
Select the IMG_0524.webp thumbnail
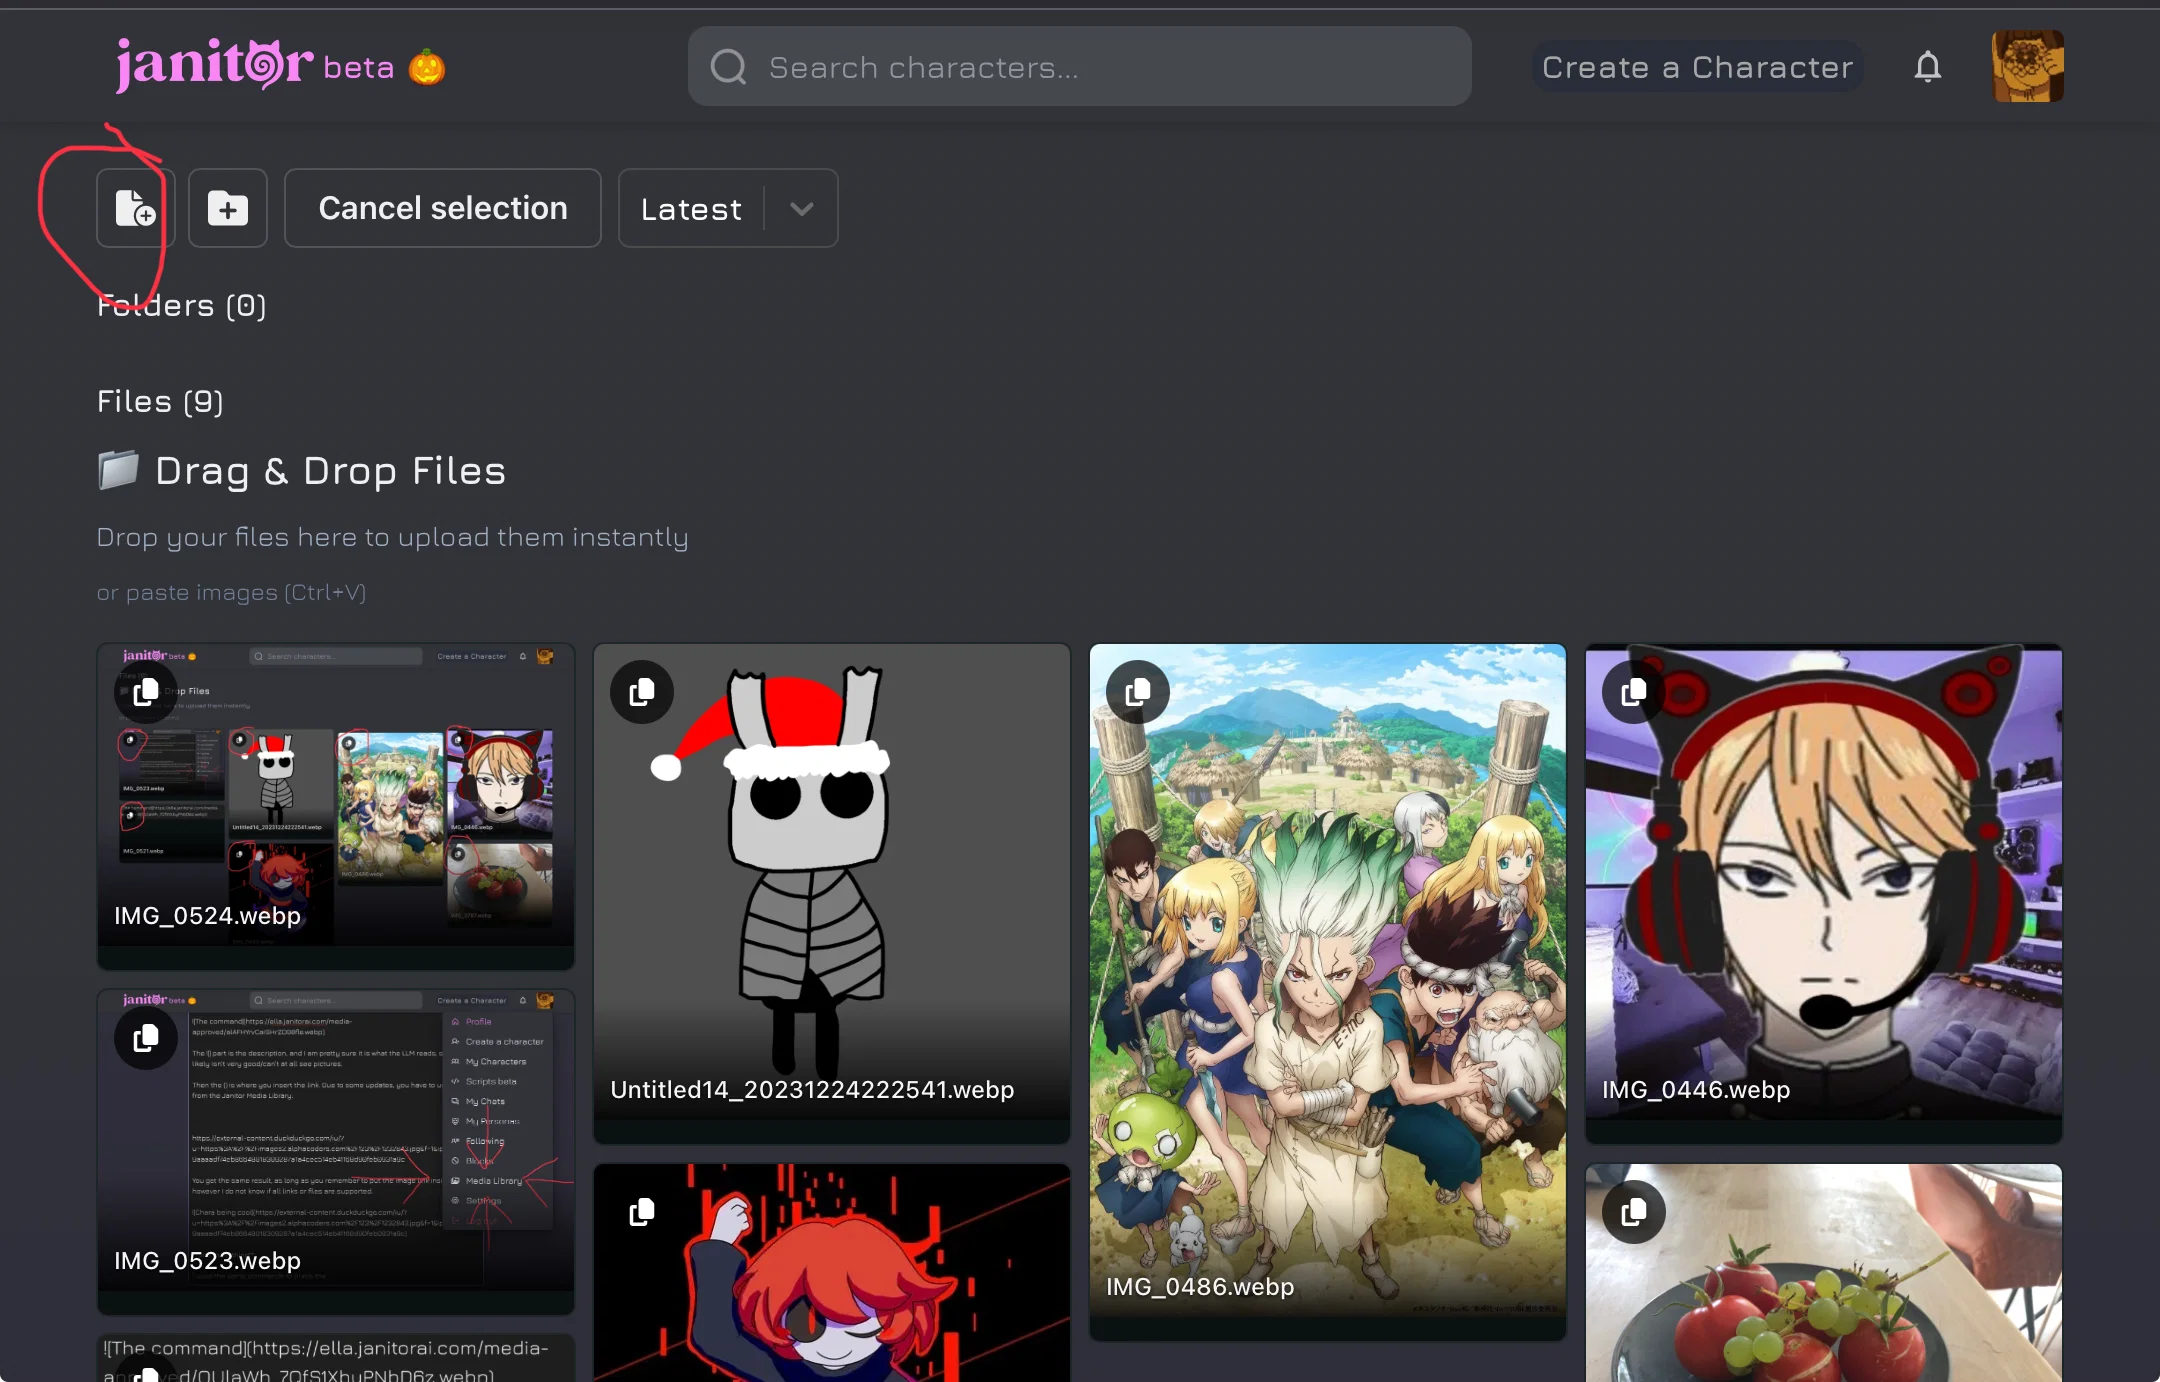pos(336,806)
